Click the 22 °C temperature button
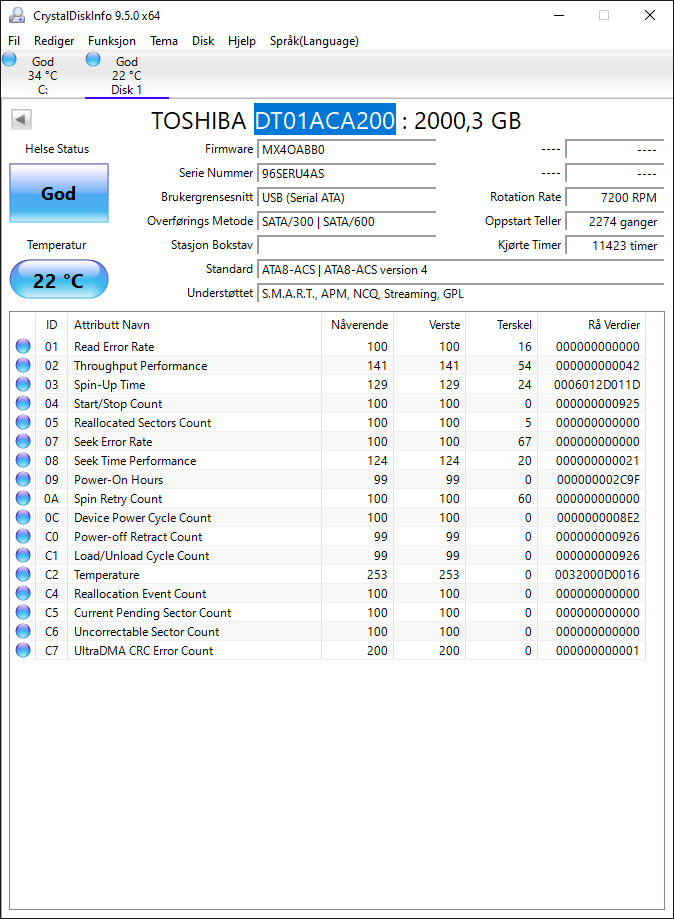 [59, 280]
